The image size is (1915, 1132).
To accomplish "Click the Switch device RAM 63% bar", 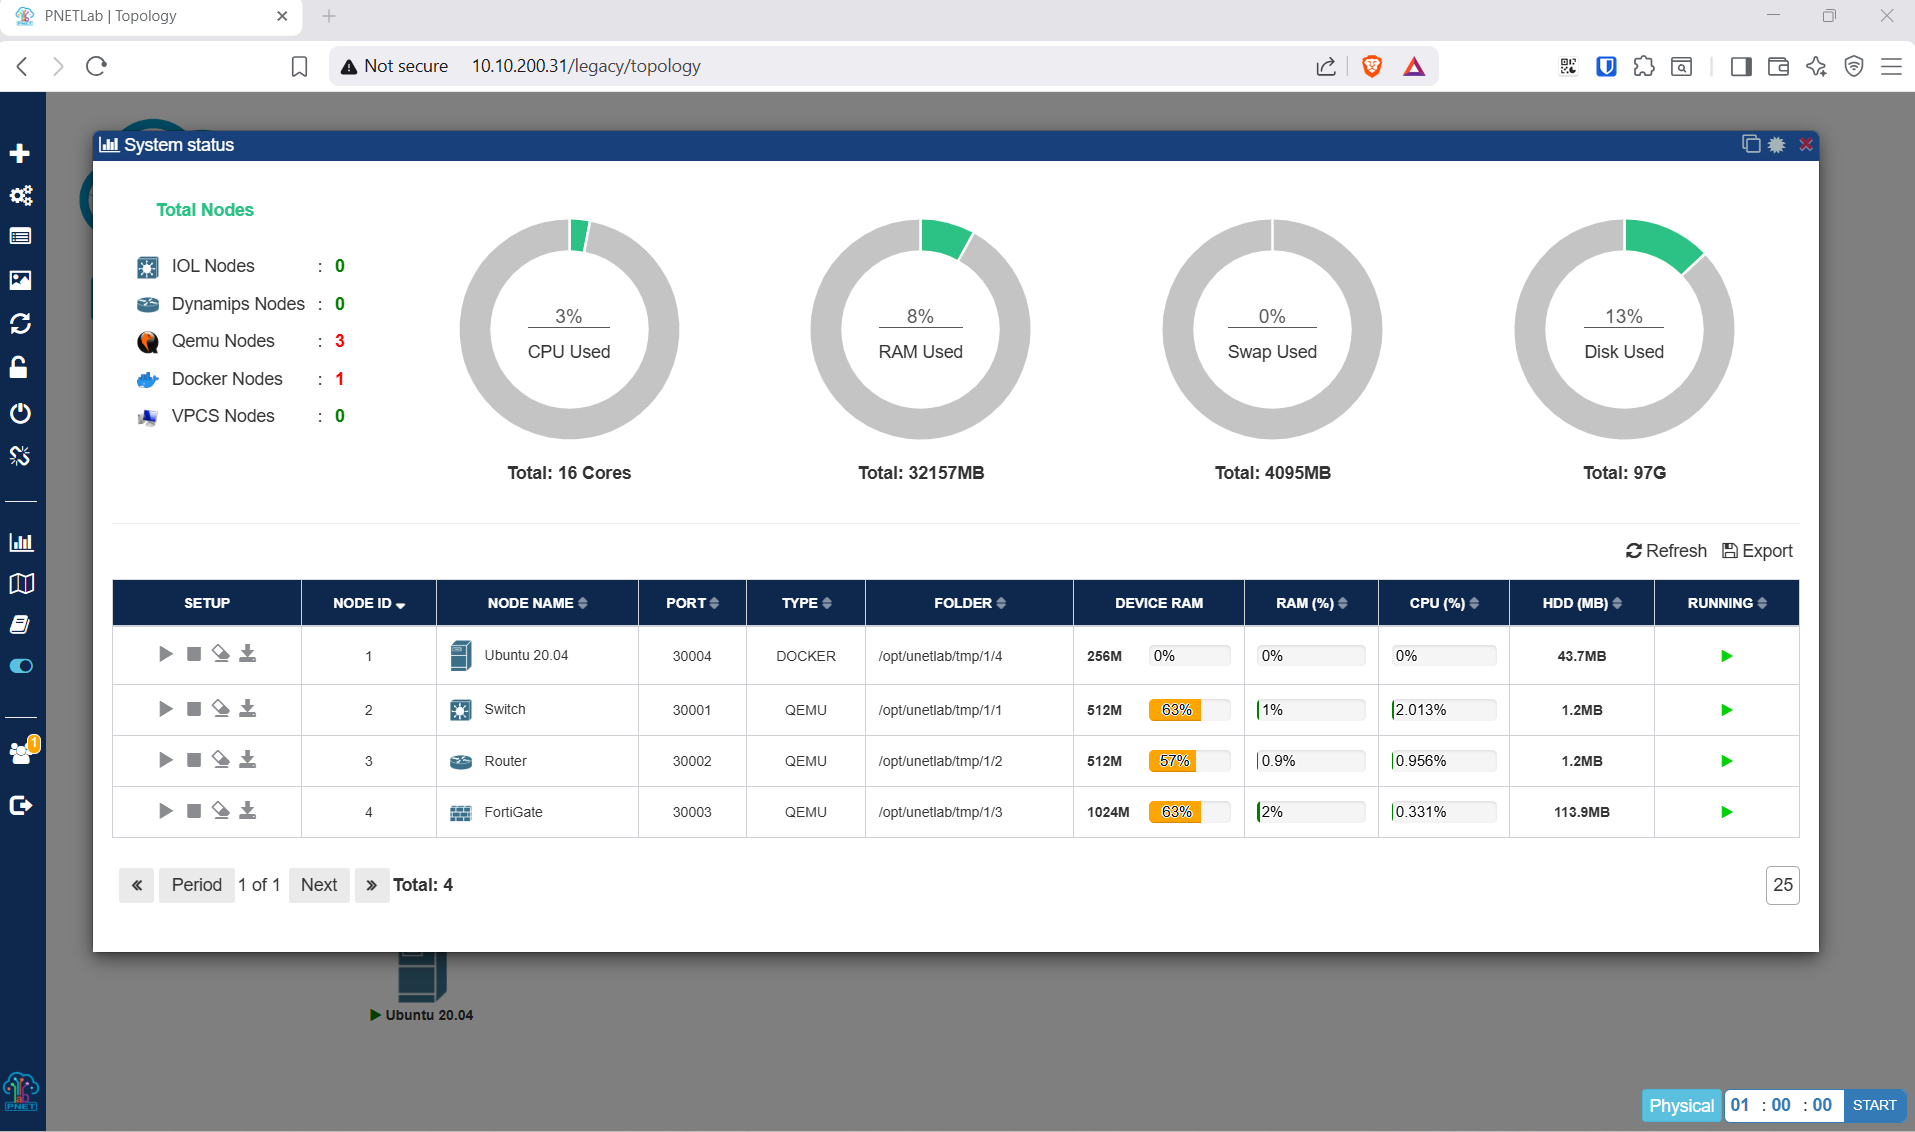I will pos(1189,710).
